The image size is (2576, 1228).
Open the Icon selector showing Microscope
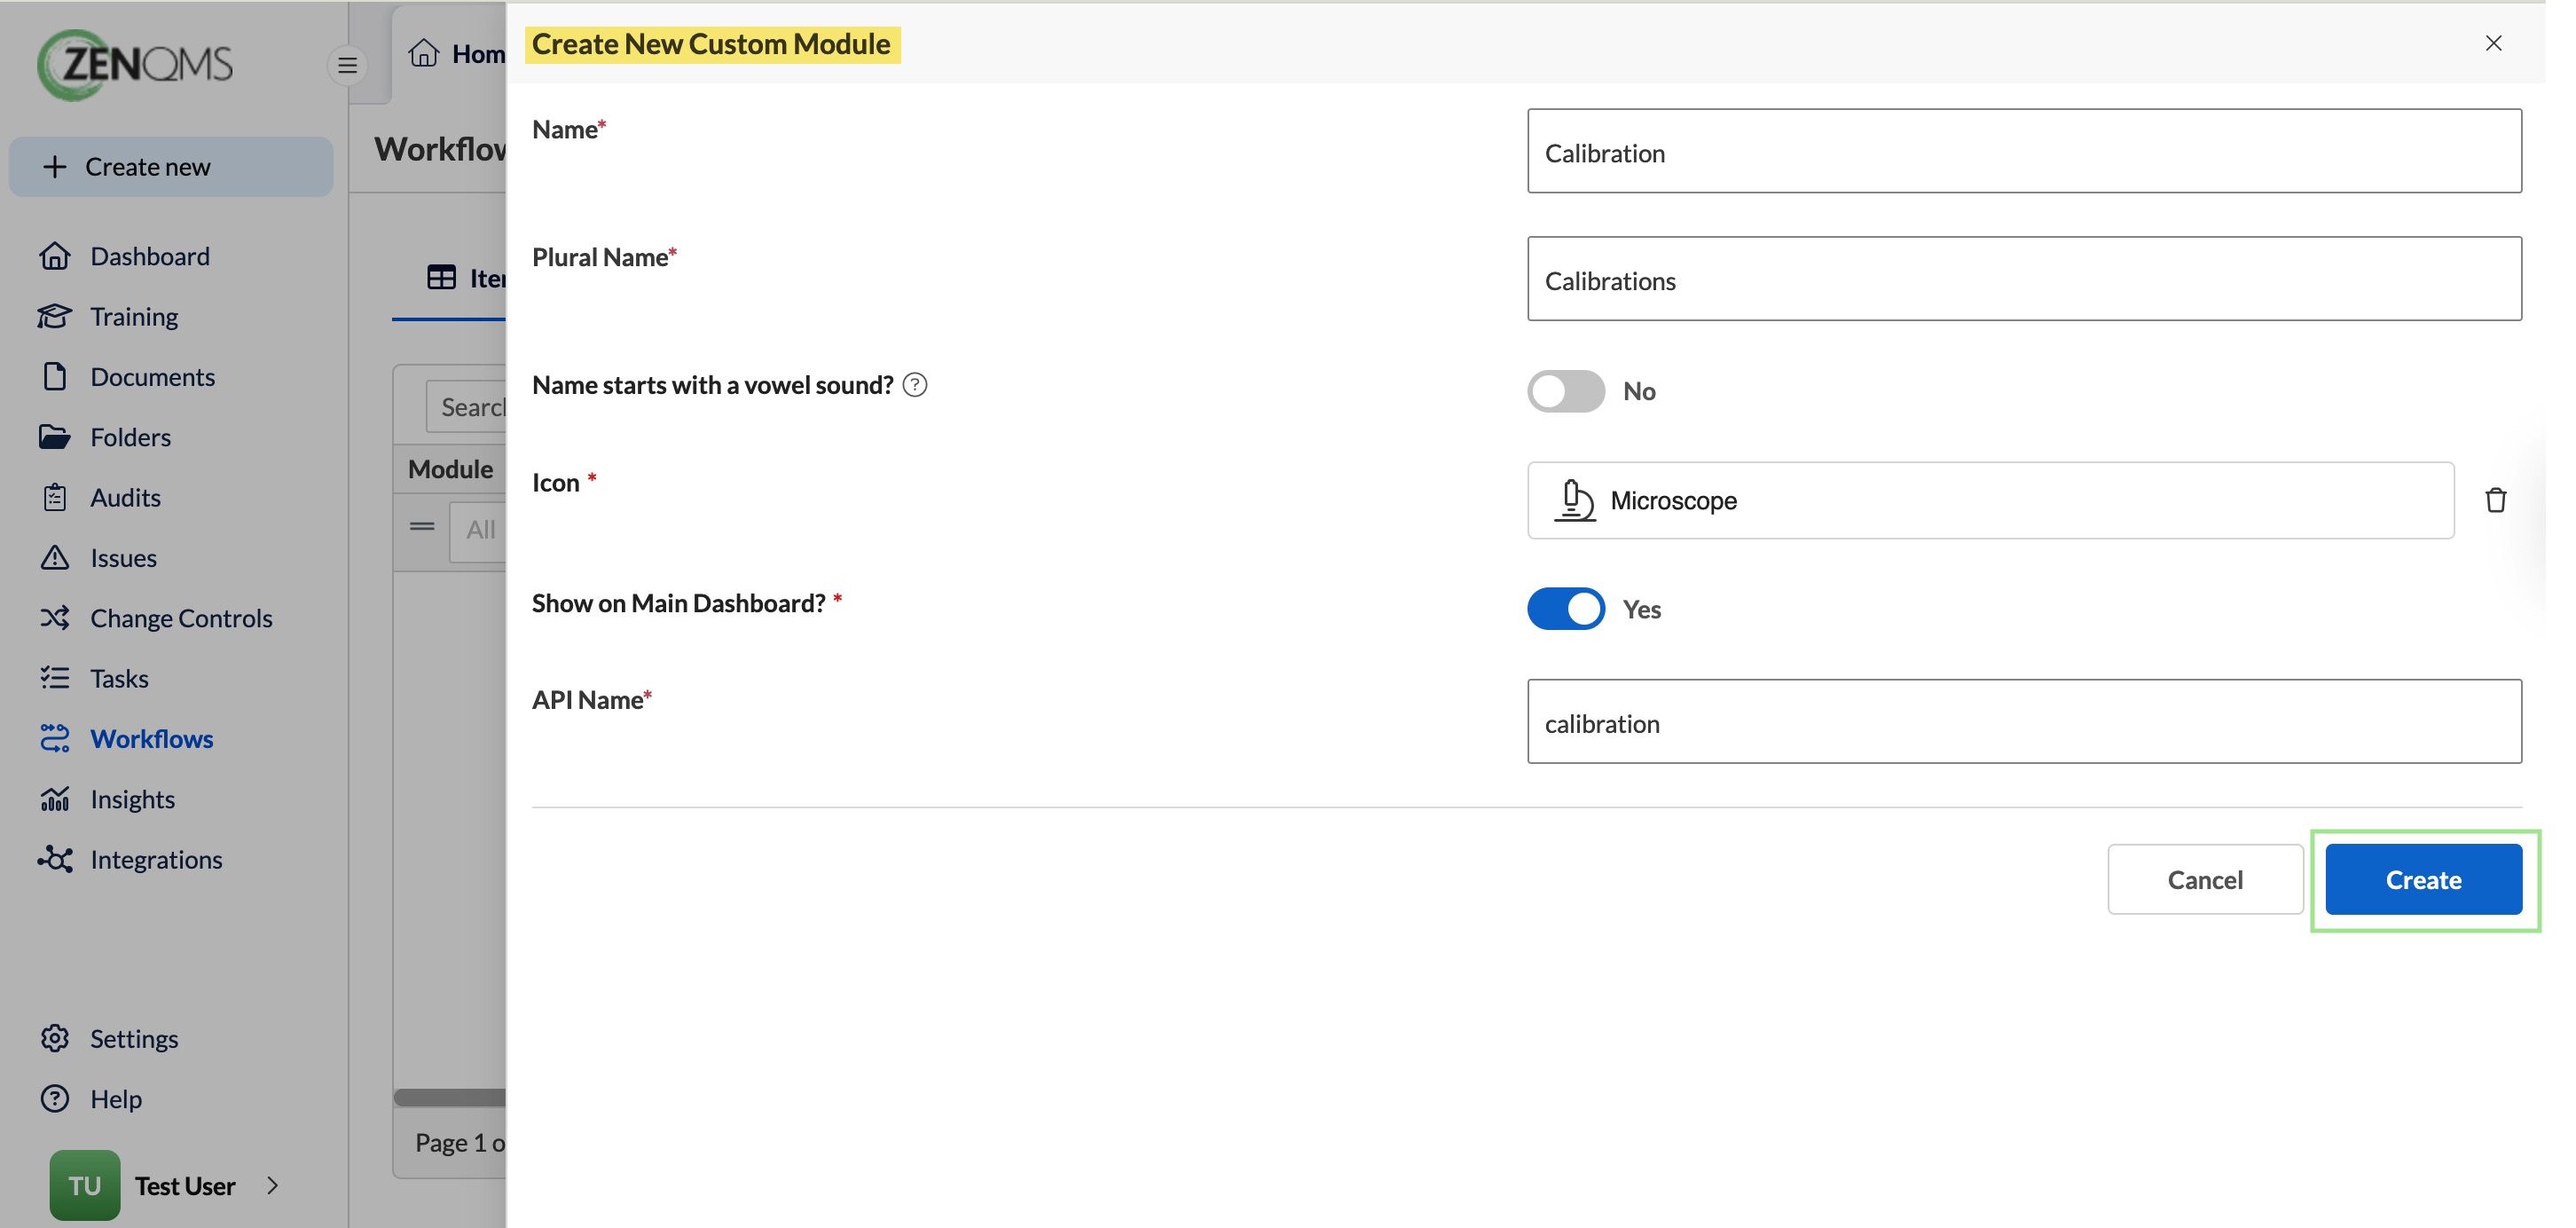click(1990, 500)
